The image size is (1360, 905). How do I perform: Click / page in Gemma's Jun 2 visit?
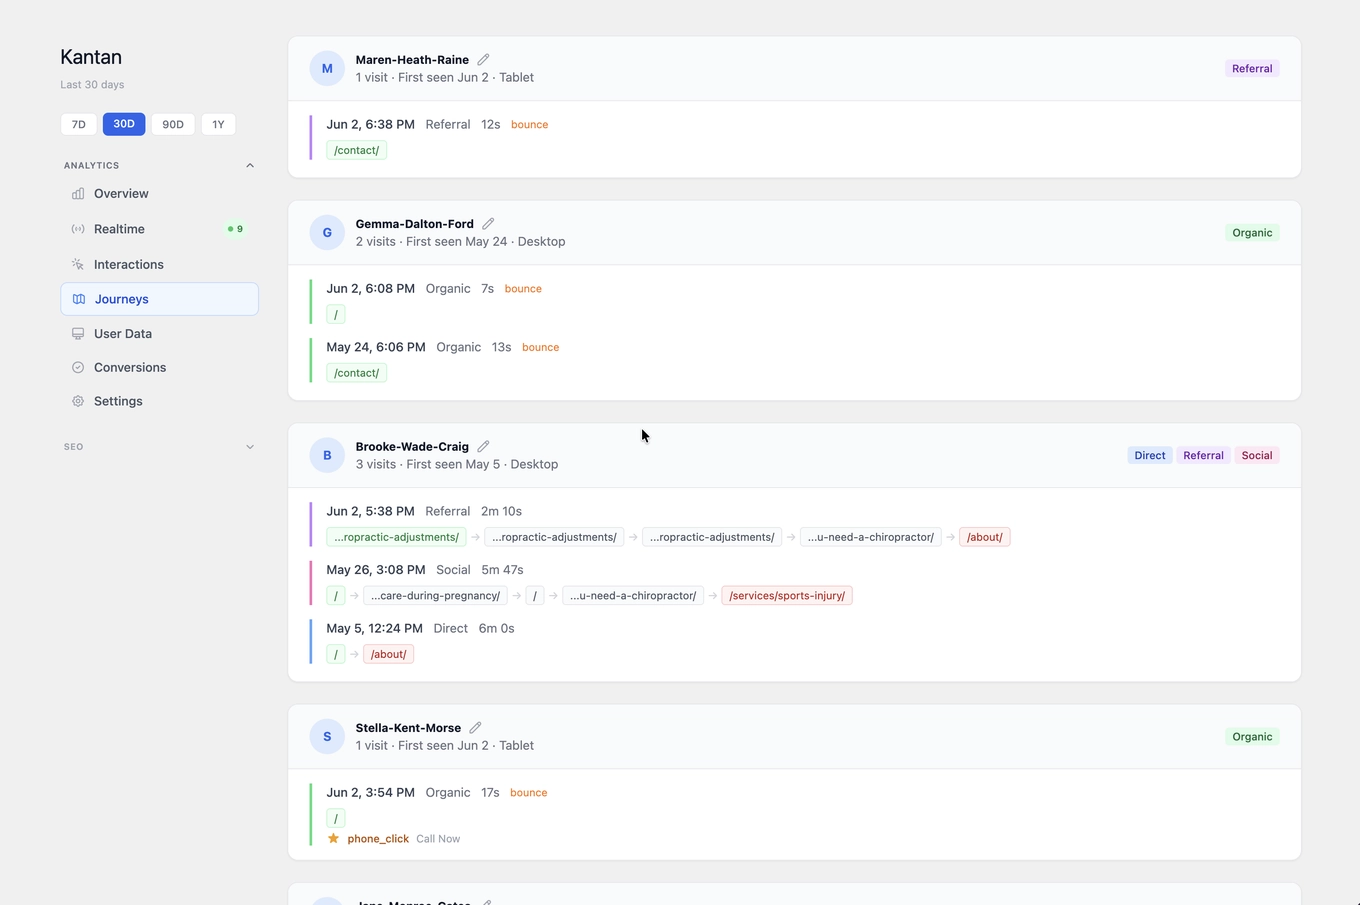[x=336, y=314]
